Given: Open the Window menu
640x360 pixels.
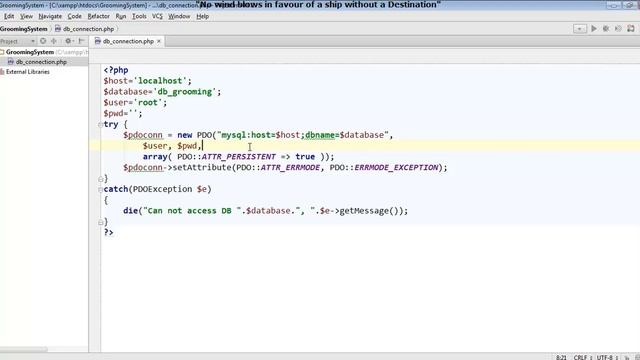Looking at the screenshot, I should point(179,16).
